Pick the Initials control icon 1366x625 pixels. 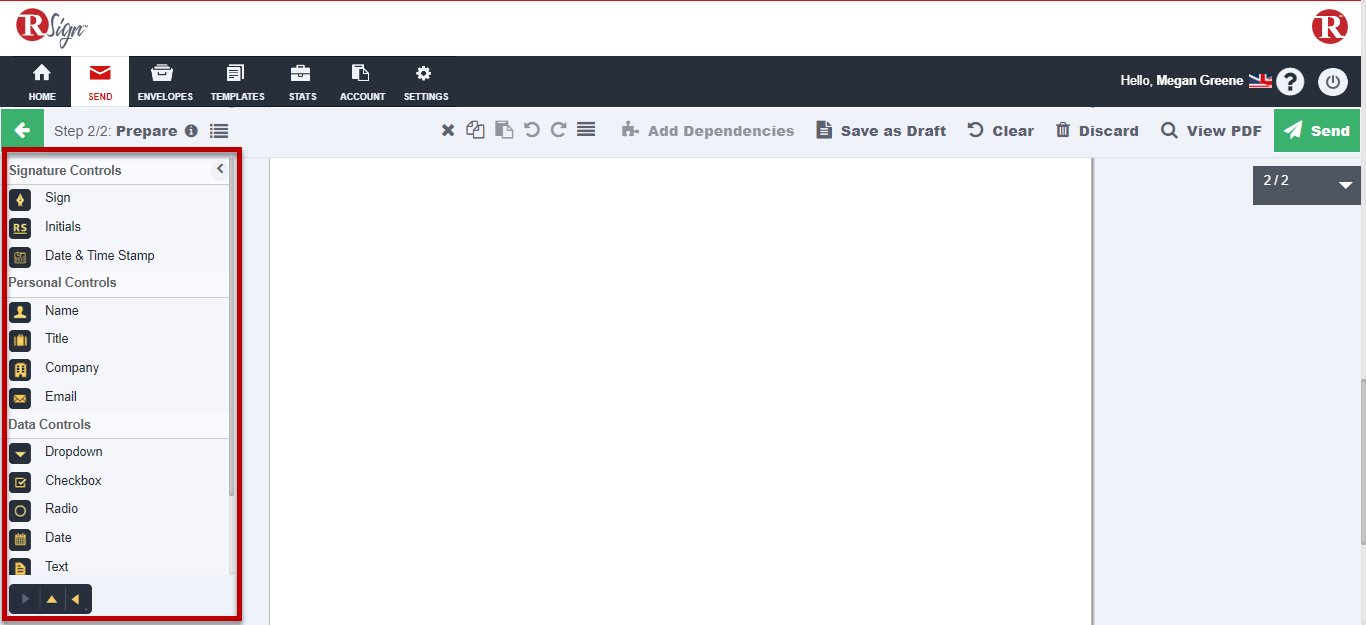[20, 228]
